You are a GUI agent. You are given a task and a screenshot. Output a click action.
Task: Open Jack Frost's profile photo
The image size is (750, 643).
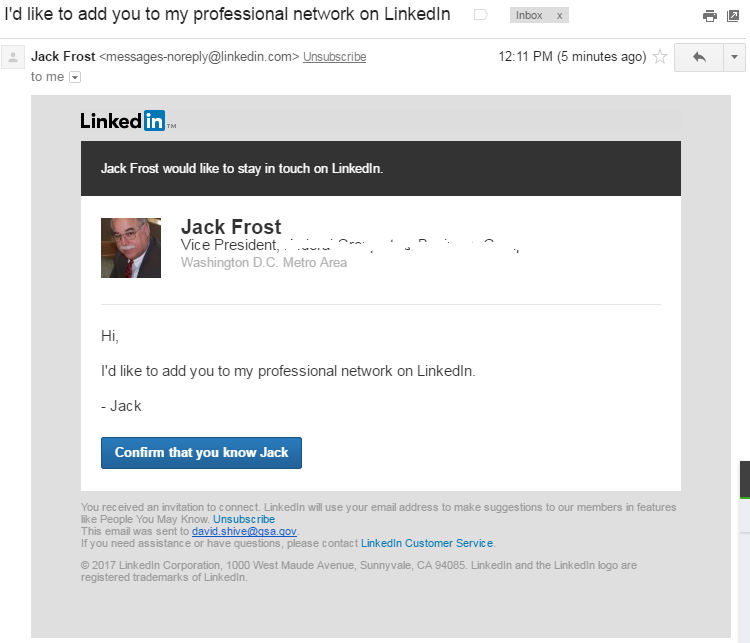coord(131,248)
